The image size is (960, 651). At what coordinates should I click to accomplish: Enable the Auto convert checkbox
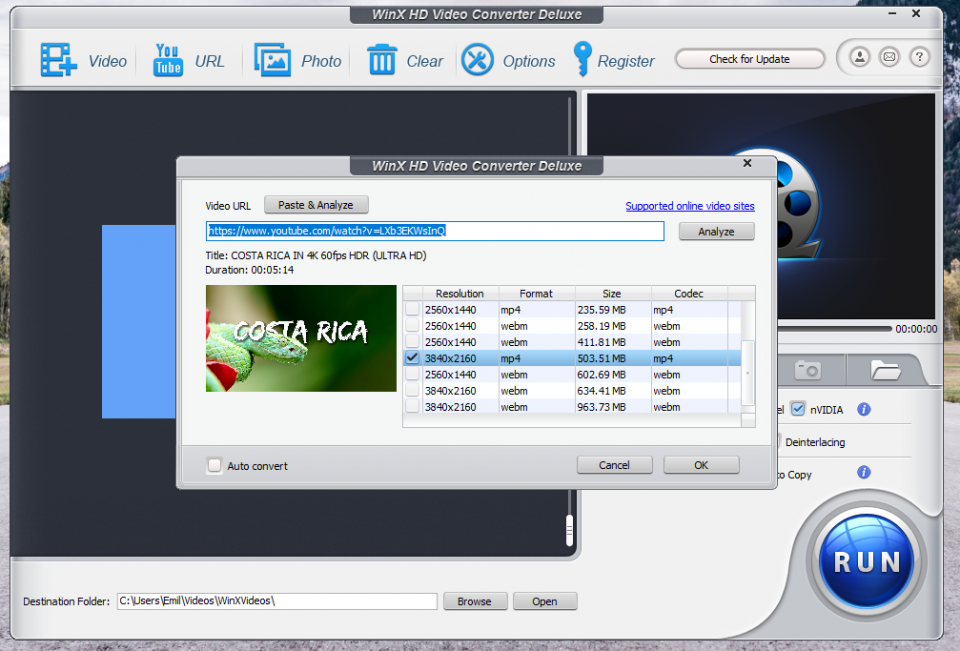(x=214, y=465)
